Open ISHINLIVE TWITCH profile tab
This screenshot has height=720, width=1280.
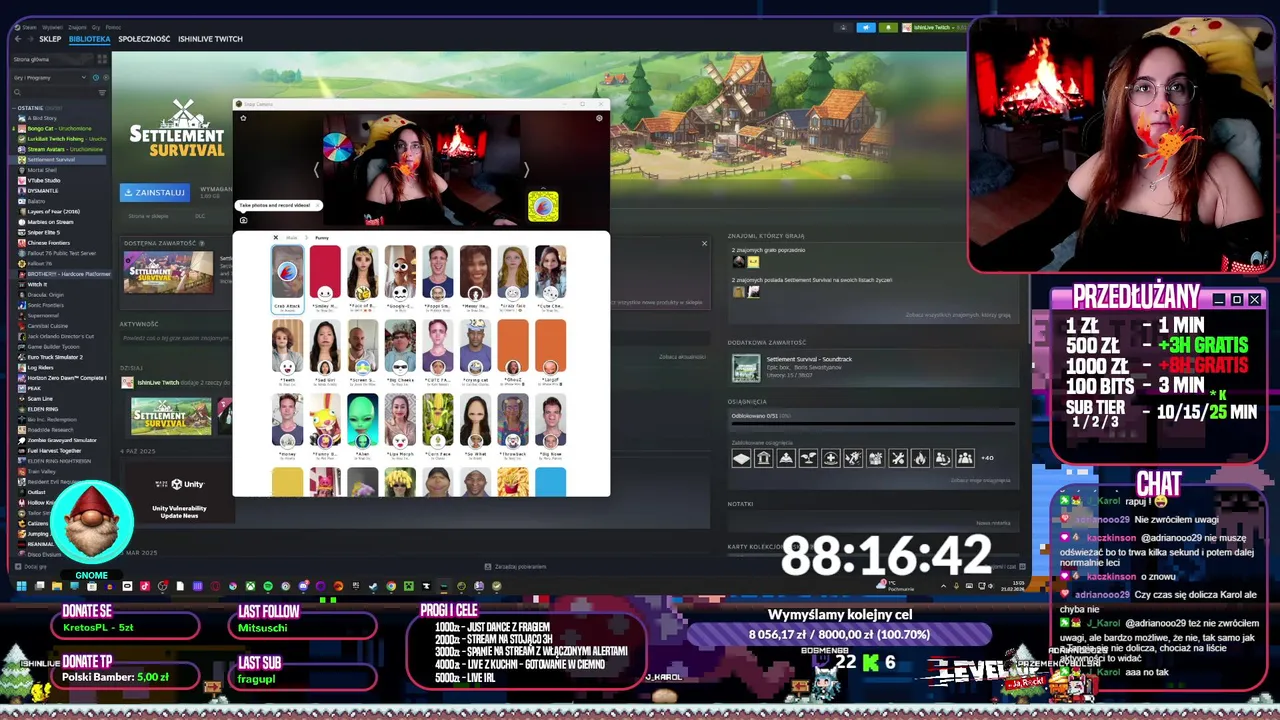click(x=210, y=39)
